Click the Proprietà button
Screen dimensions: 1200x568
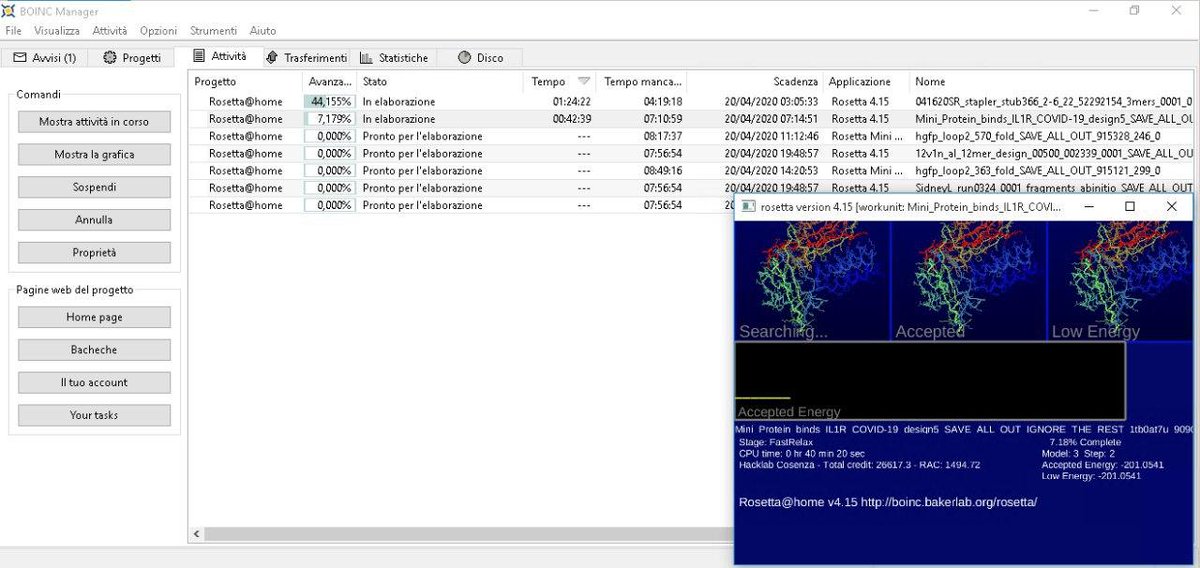[94, 253]
